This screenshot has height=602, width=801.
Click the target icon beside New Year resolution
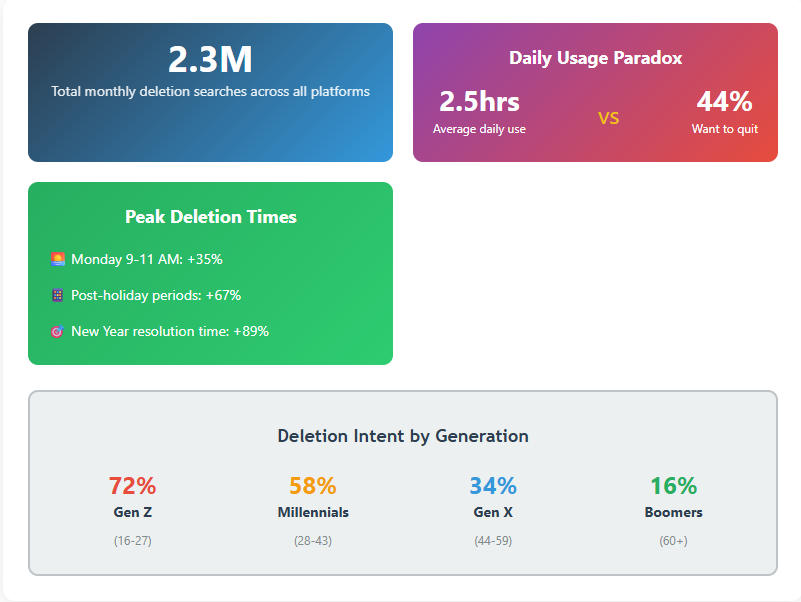click(58, 331)
